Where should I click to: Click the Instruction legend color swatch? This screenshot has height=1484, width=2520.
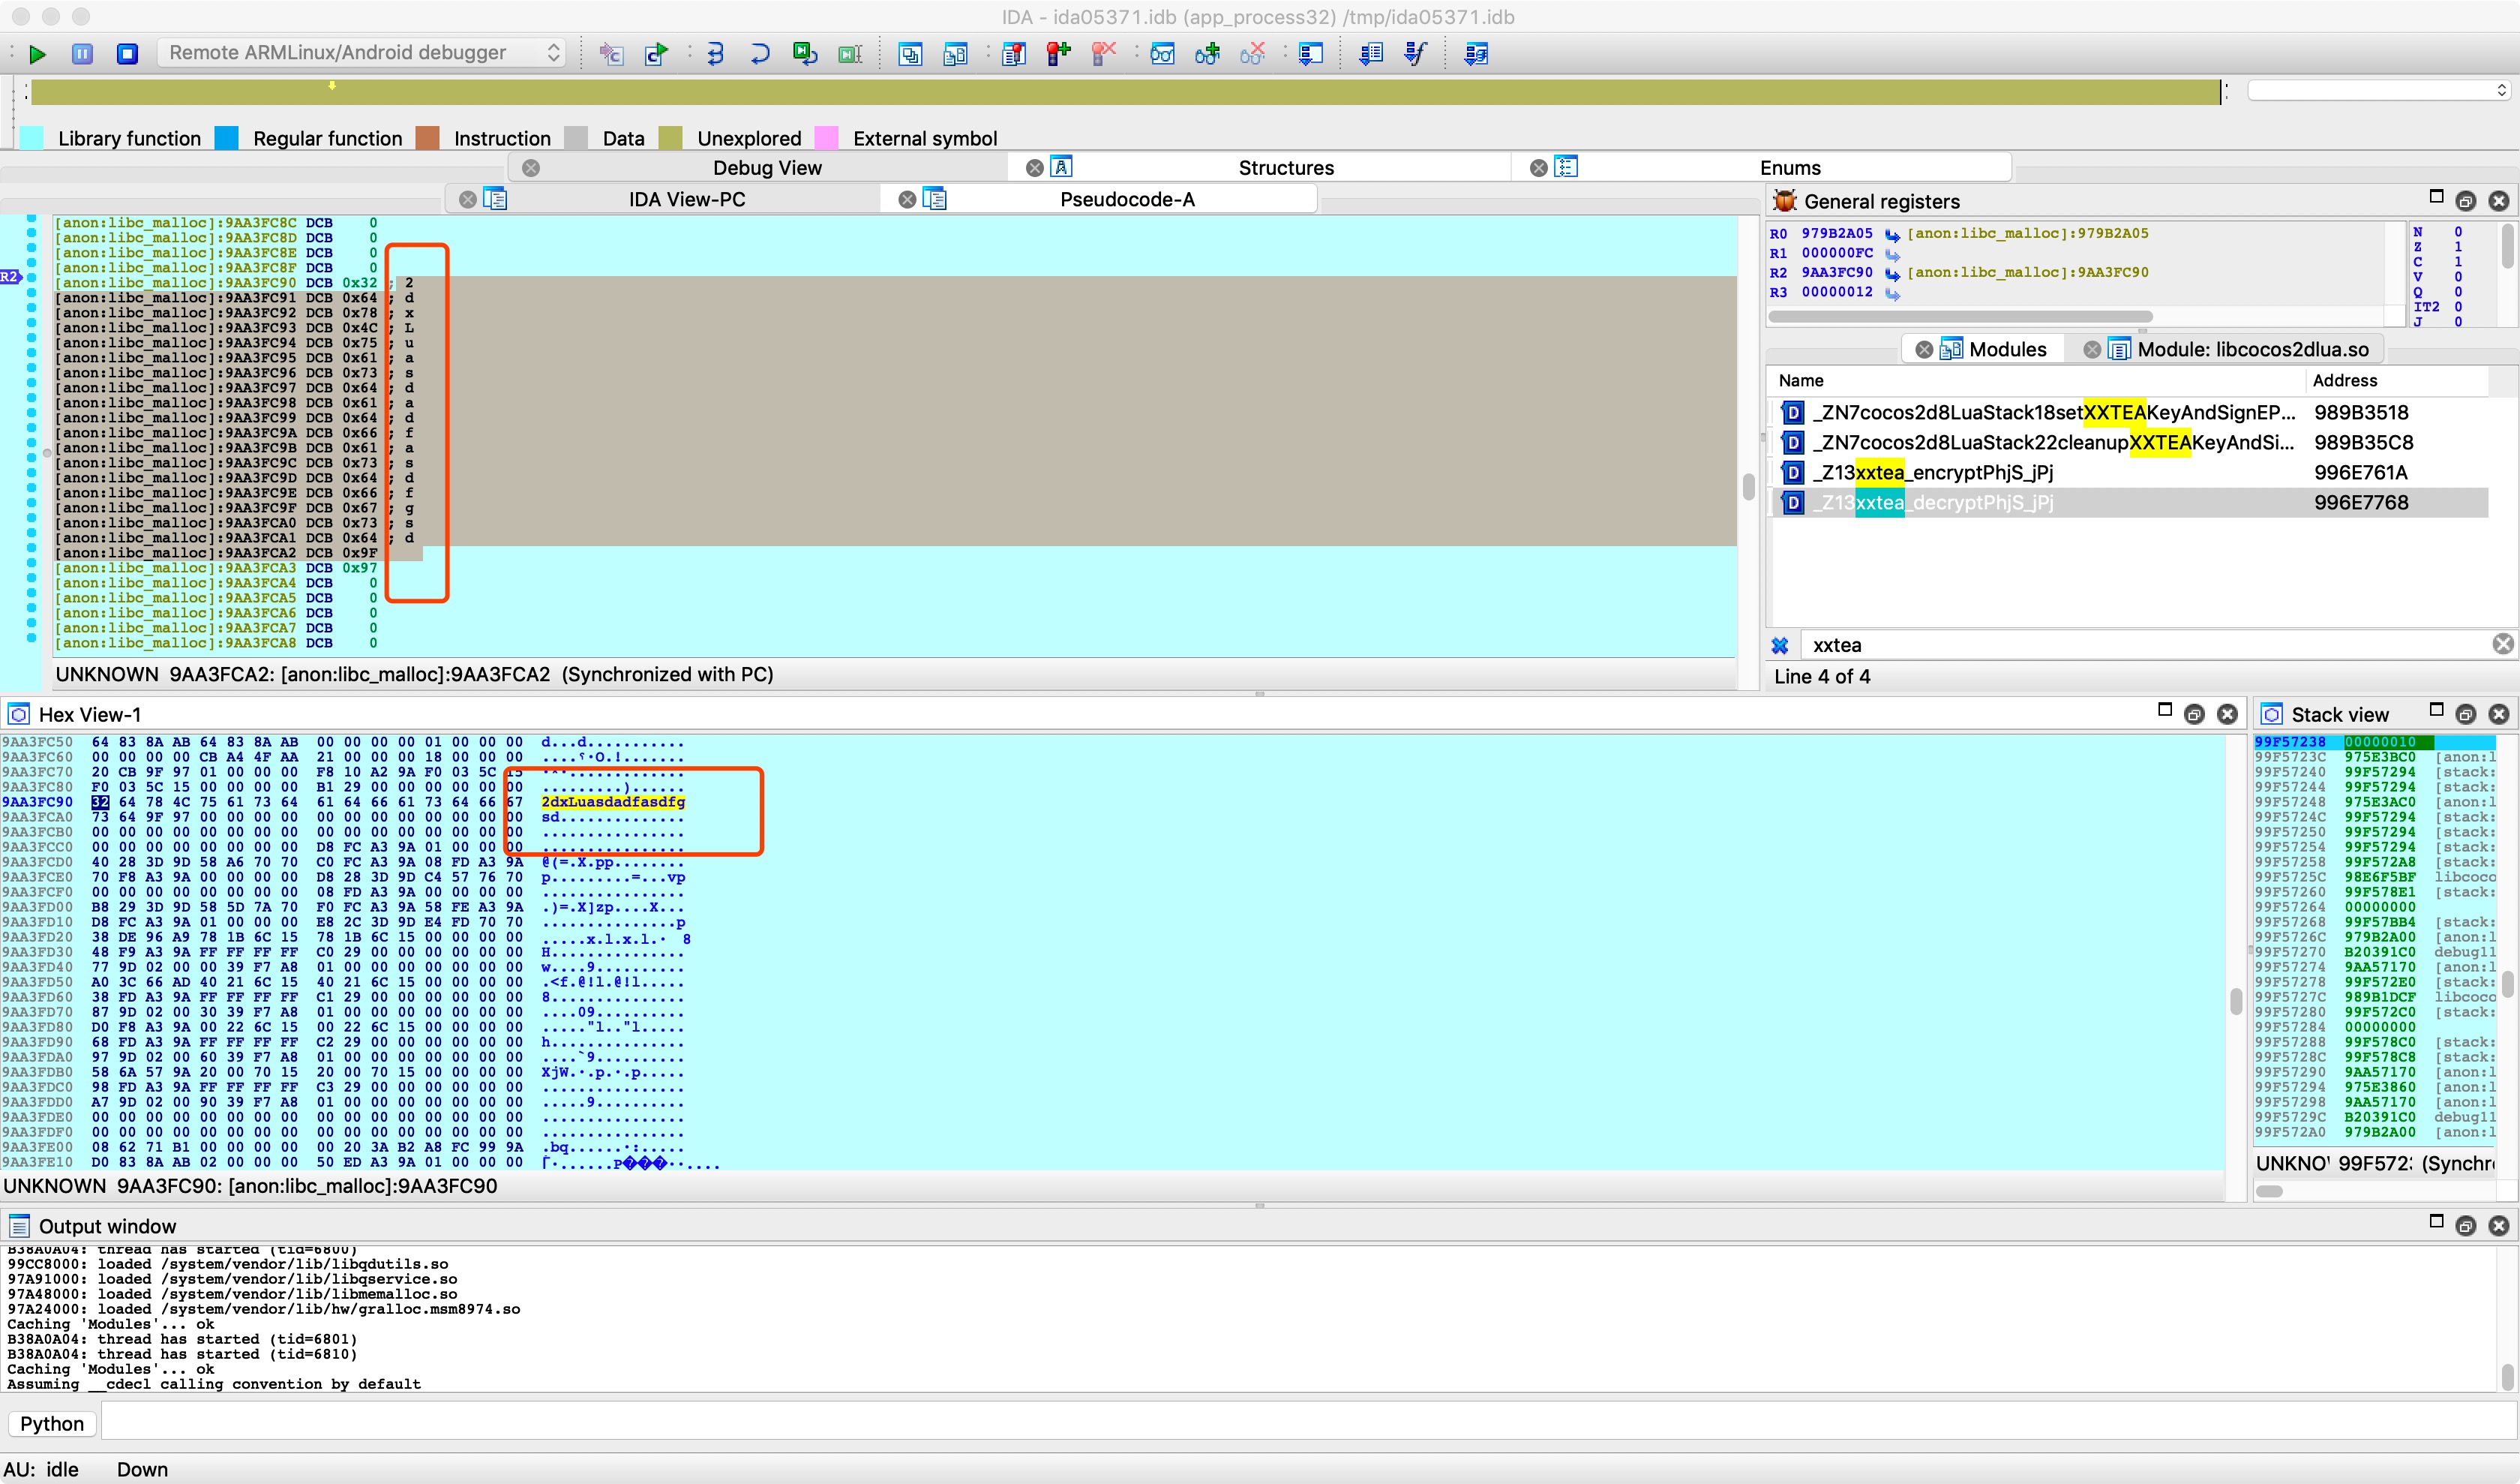(x=428, y=138)
